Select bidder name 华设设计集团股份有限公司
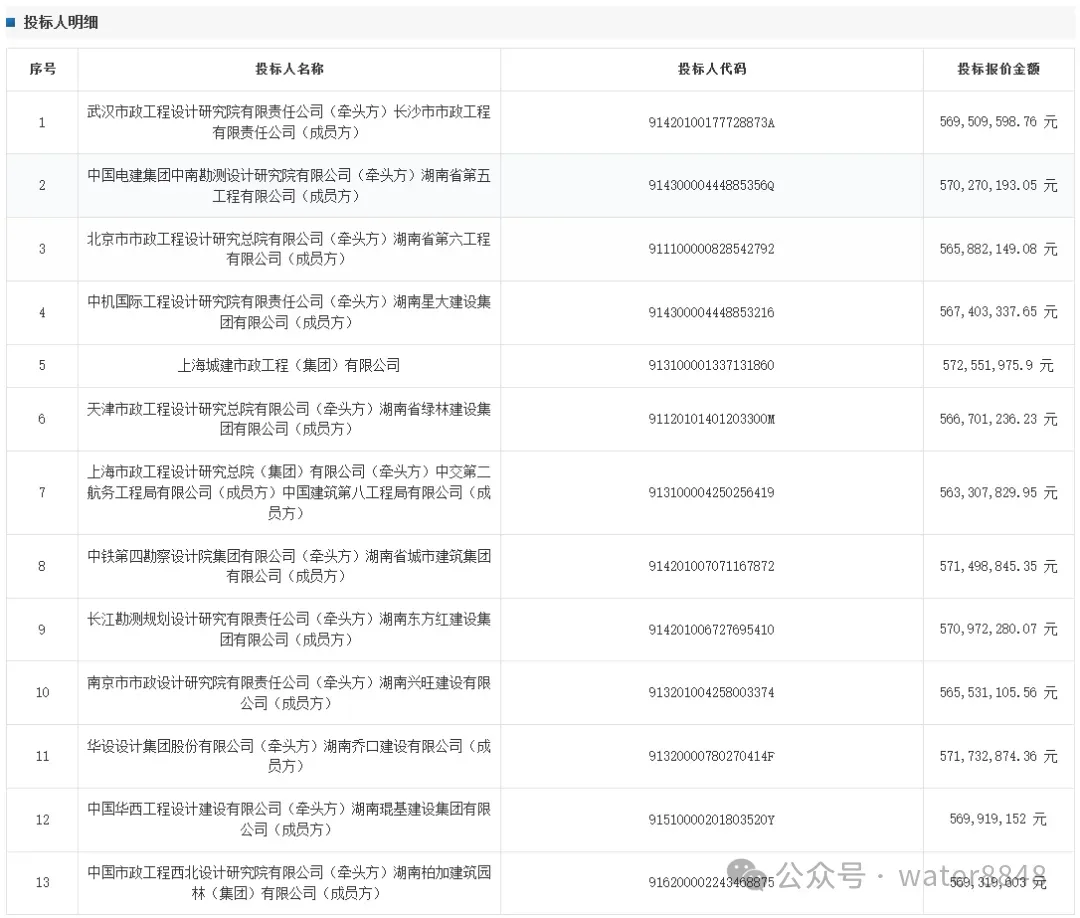The image size is (1080, 918). click(170, 746)
